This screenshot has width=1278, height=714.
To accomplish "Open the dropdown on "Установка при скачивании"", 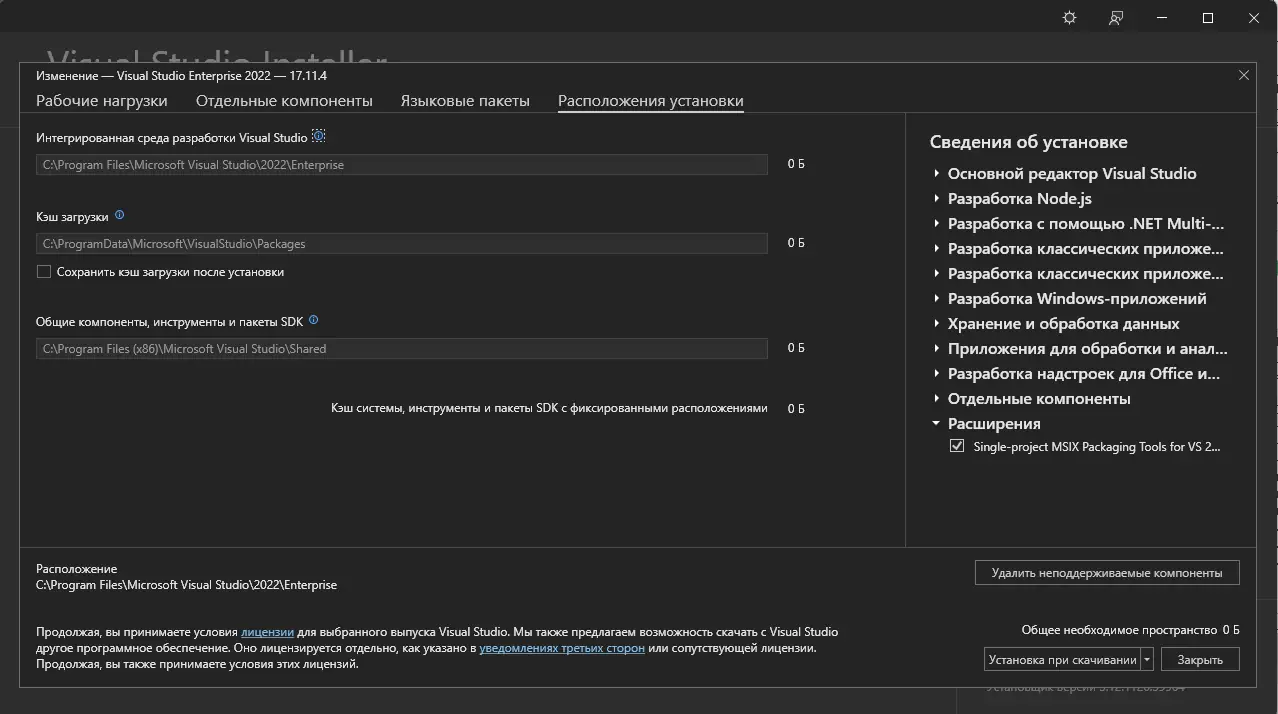I will [x=1146, y=658].
